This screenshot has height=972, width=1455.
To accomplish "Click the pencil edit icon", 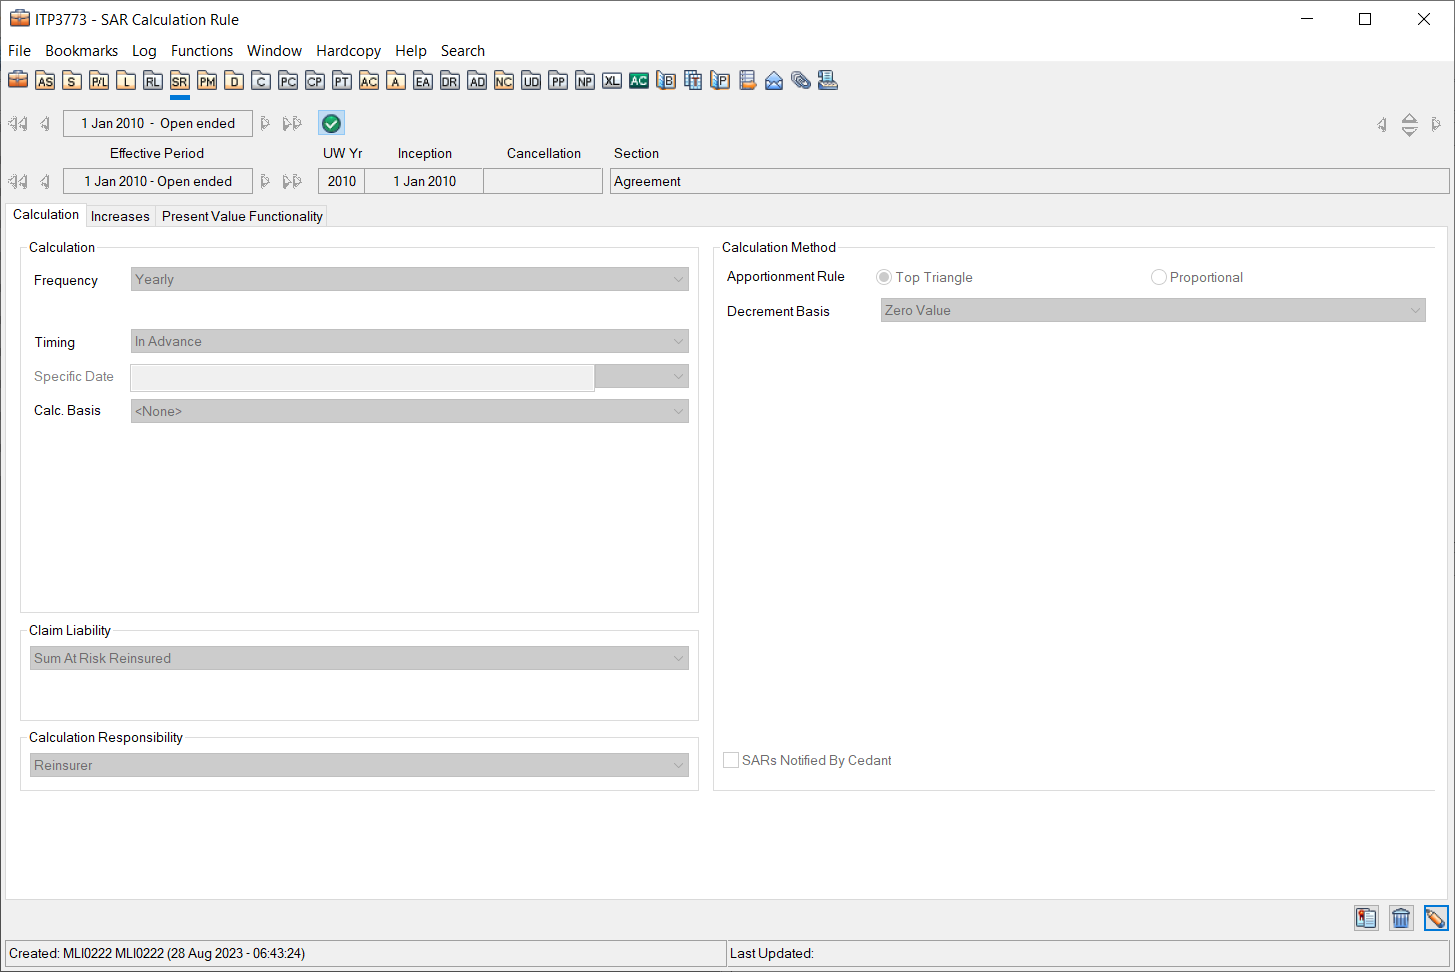I will click(x=1436, y=918).
